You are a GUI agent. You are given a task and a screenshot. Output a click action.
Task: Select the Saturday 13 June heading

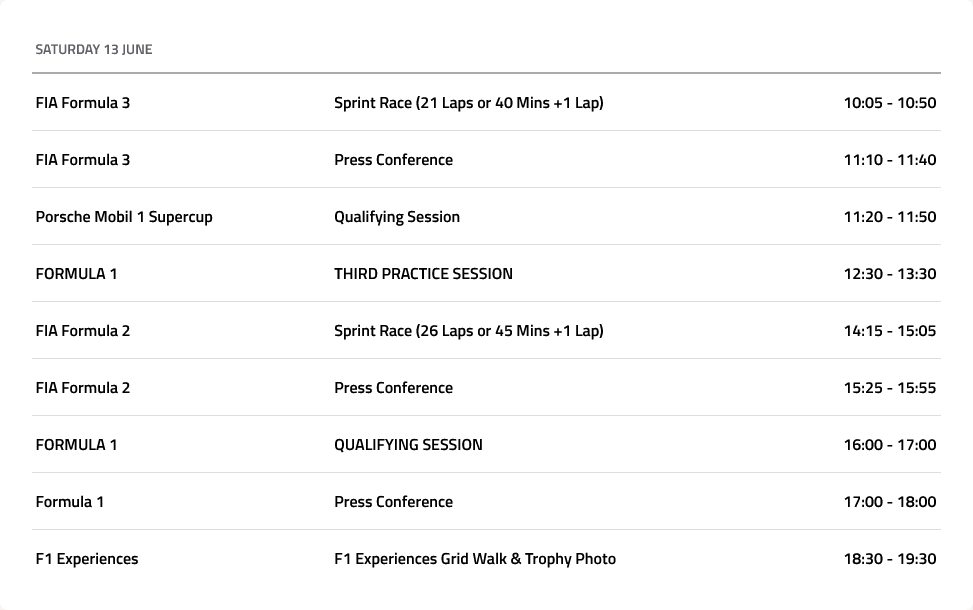(x=94, y=50)
